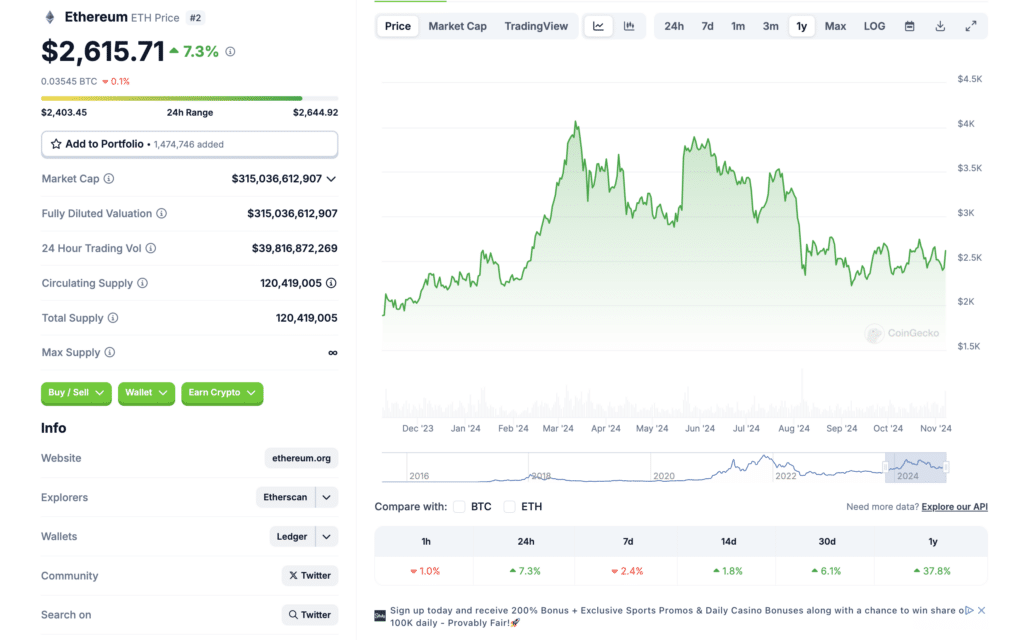Set chart range to Max
The height and width of the screenshot is (640, 1024).
click(835, 26)
